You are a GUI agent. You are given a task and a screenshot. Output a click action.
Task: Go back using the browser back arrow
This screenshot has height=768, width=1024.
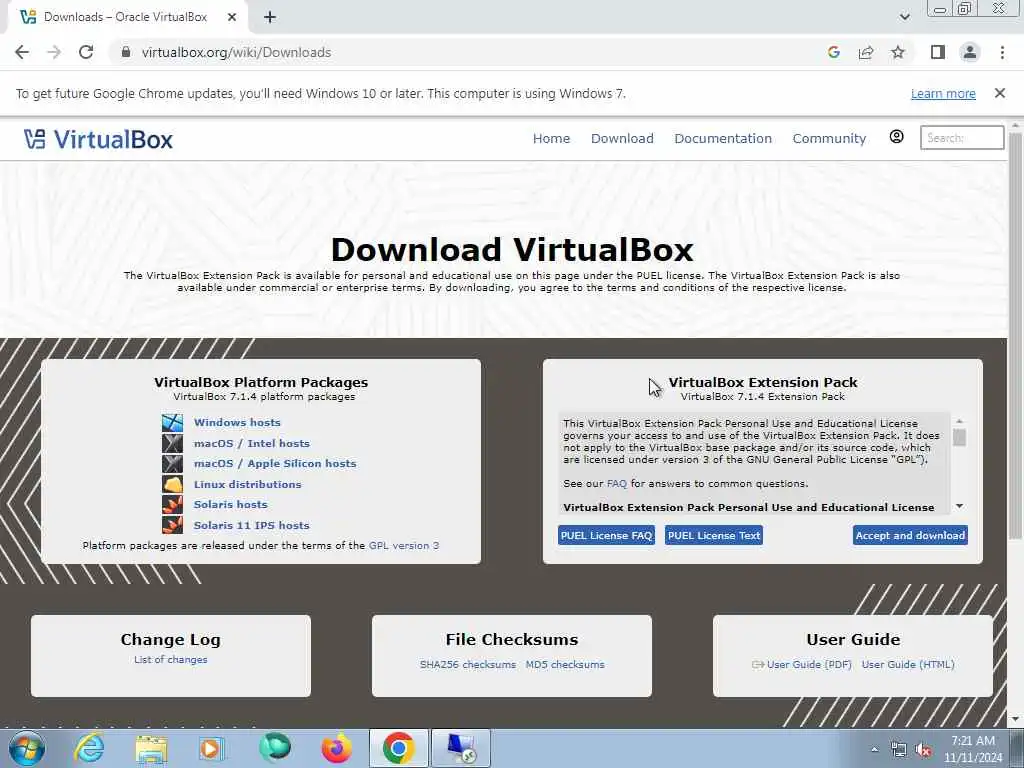tap(22, 52)
